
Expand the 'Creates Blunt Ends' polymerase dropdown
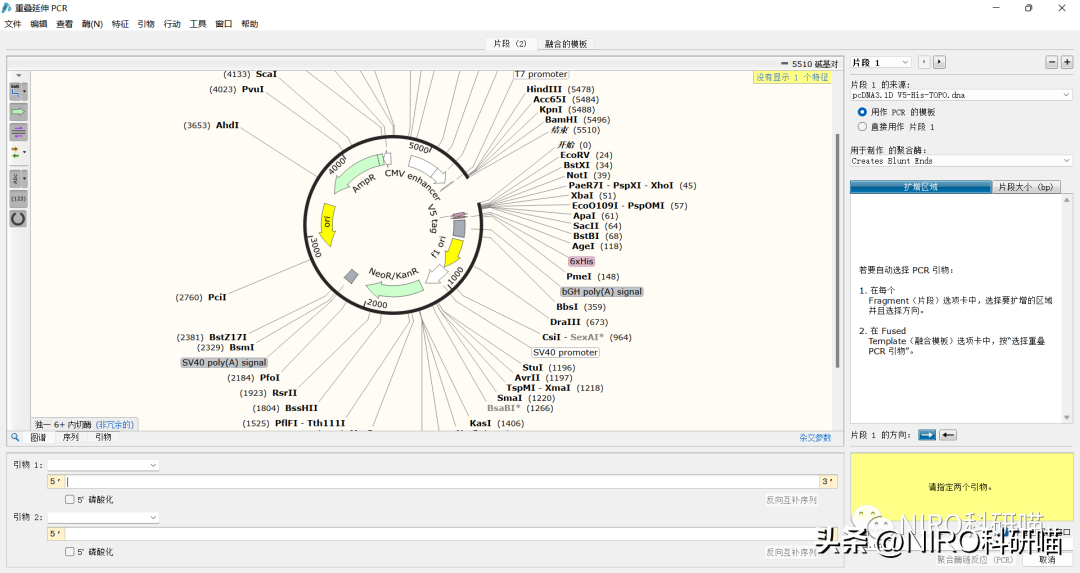pyautogui.click(x=961, y=161)
